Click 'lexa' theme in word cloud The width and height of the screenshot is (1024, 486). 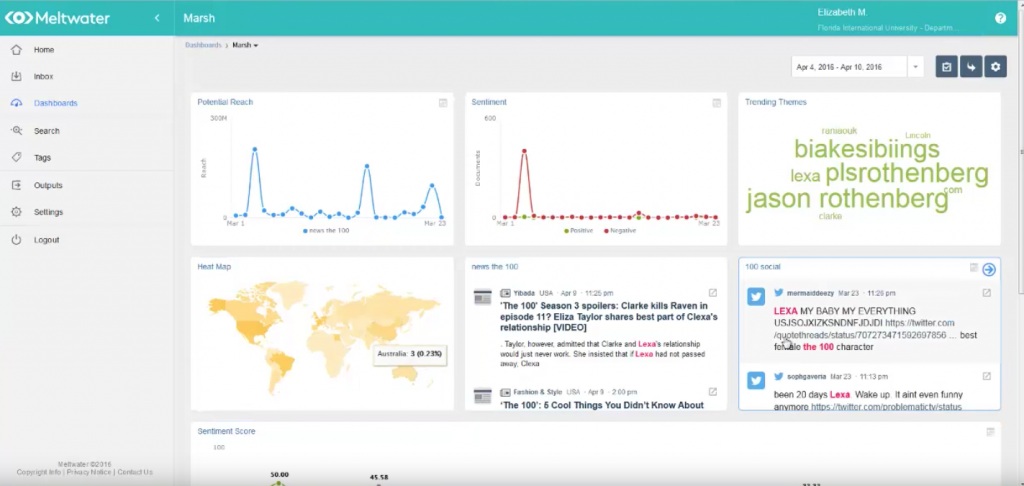click(805, 176)
